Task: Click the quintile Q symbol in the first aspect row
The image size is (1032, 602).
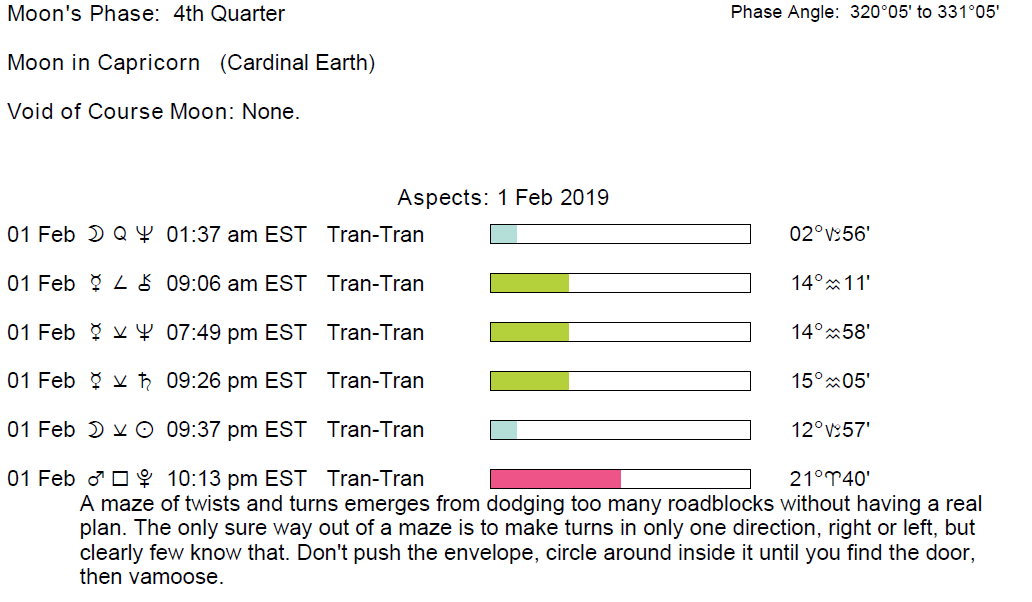Action: tap(121, 235)
